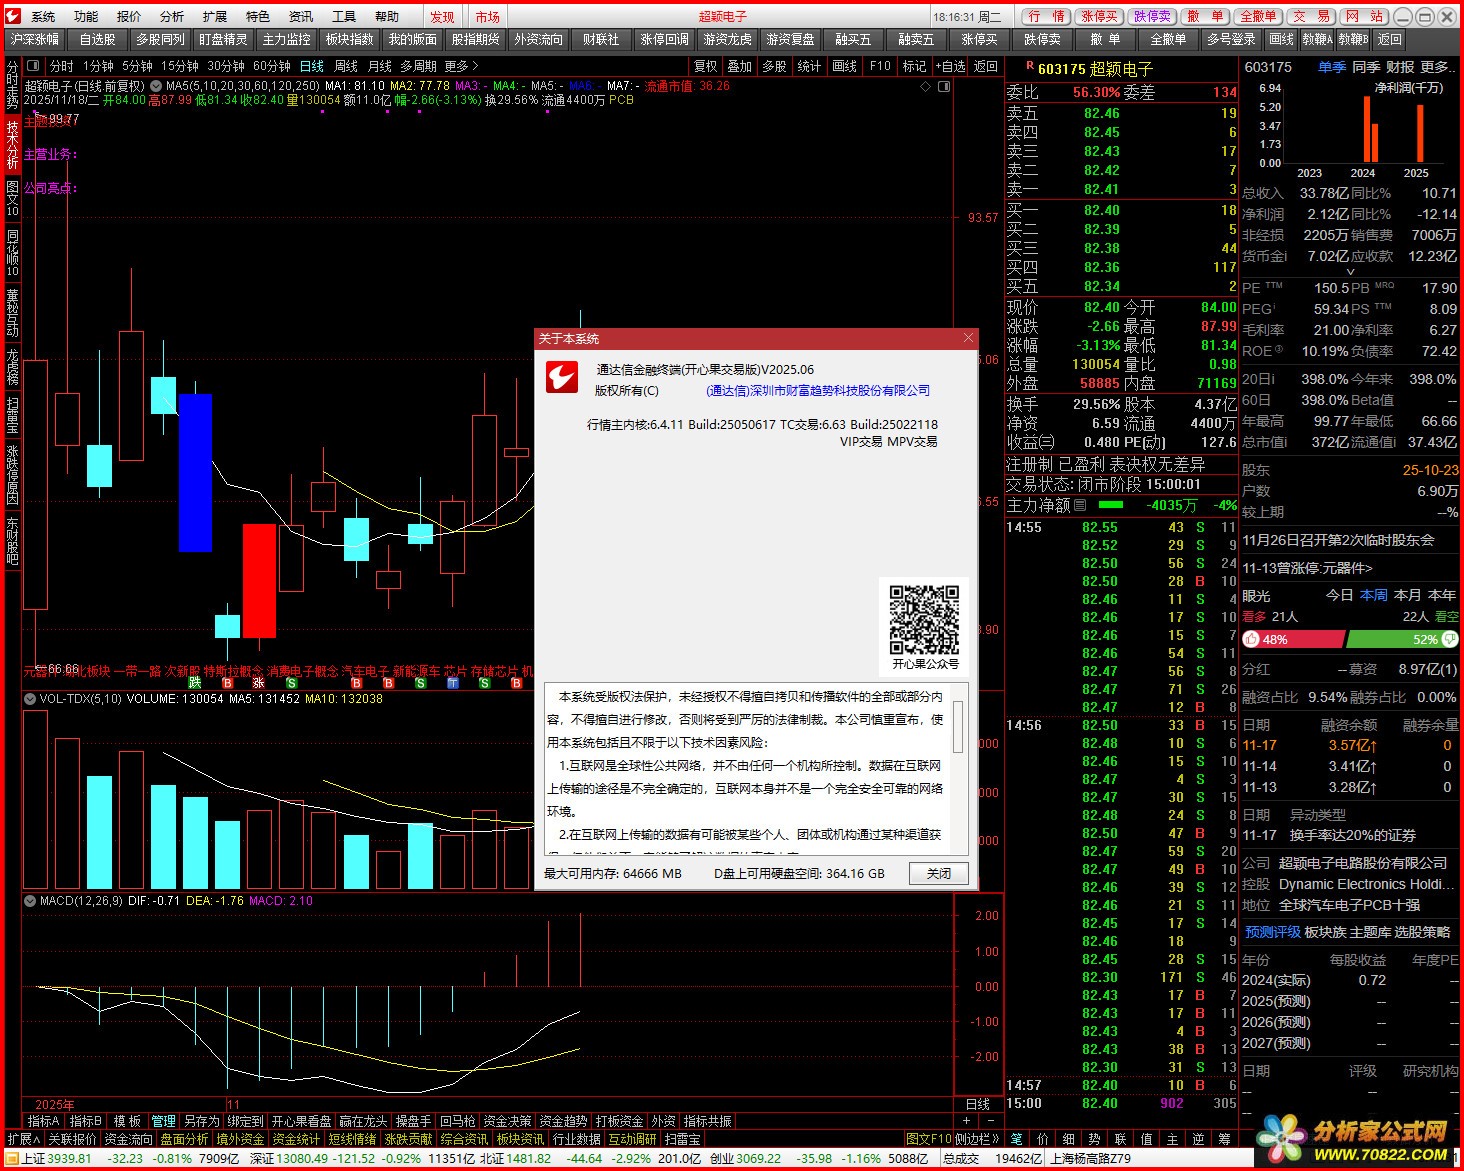Click the thumbs-up 看多 bullish vote icon
This screenshot has height=1171, width=1464.
click(1251, 639)
